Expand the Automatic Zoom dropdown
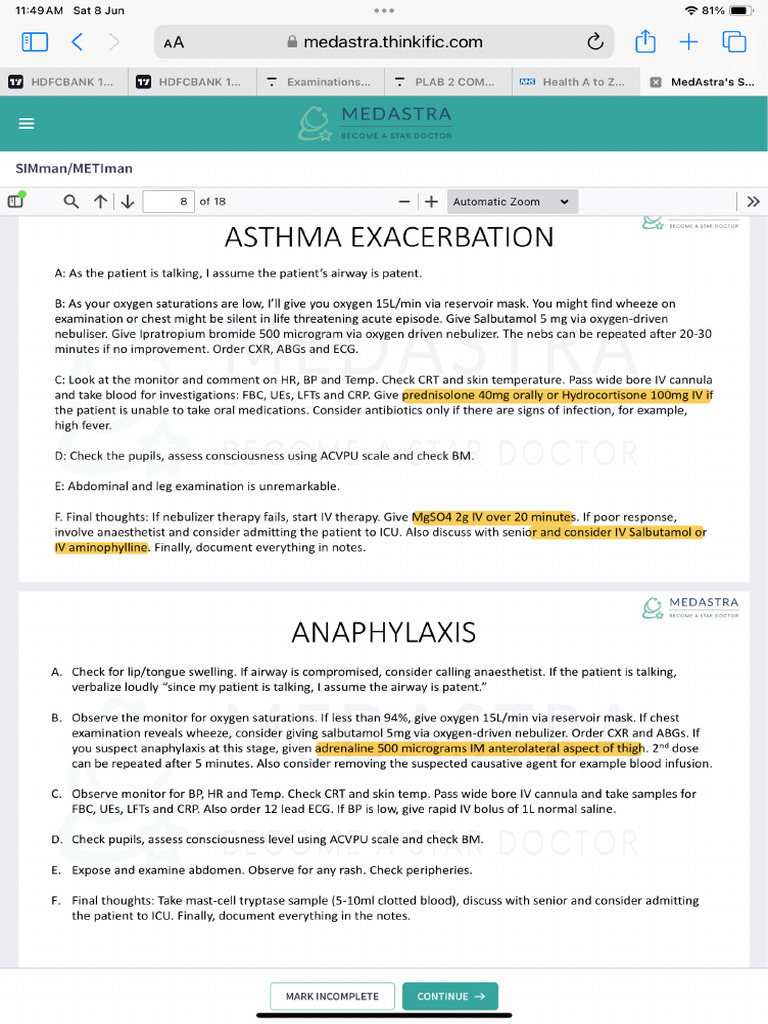The image size is (768, 1024). click(512, 202)
